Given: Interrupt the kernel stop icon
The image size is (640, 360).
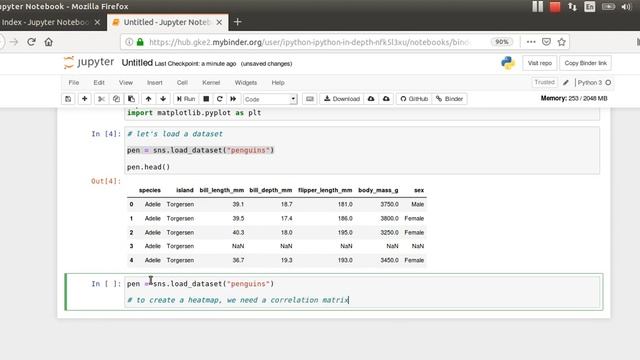Looking at the screenshot, I should pyautogui.click(x=206, y=99).
